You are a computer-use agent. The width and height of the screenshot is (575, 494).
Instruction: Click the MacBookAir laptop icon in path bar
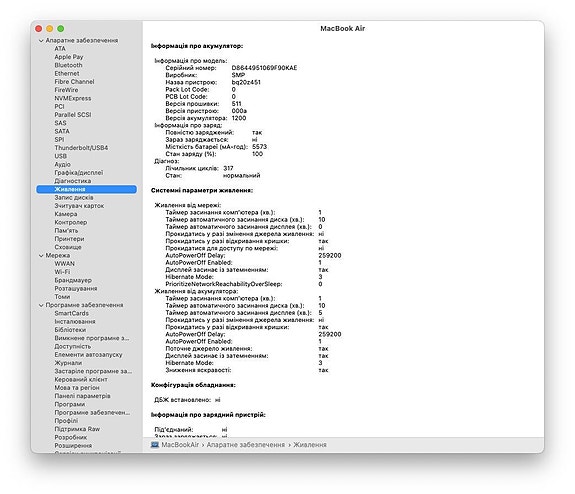coord(155,444)
